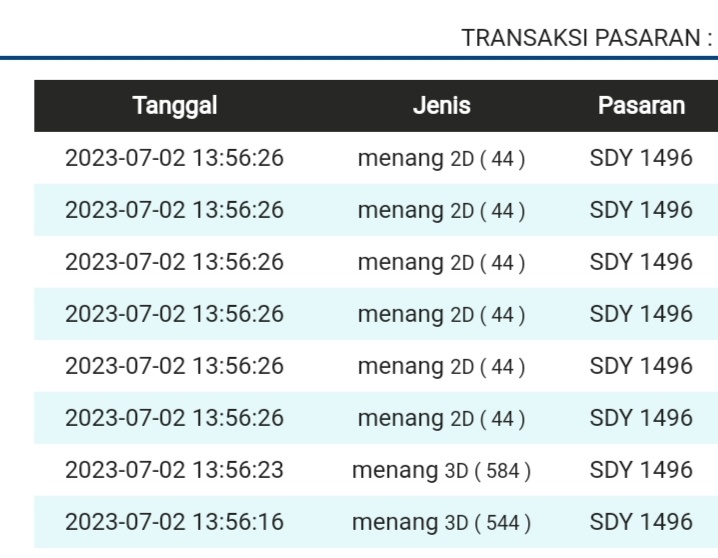Screen dimensions: 718x558
Task: Click the TRANSAKSI PASARAN heading text
Action: [587, 38]
